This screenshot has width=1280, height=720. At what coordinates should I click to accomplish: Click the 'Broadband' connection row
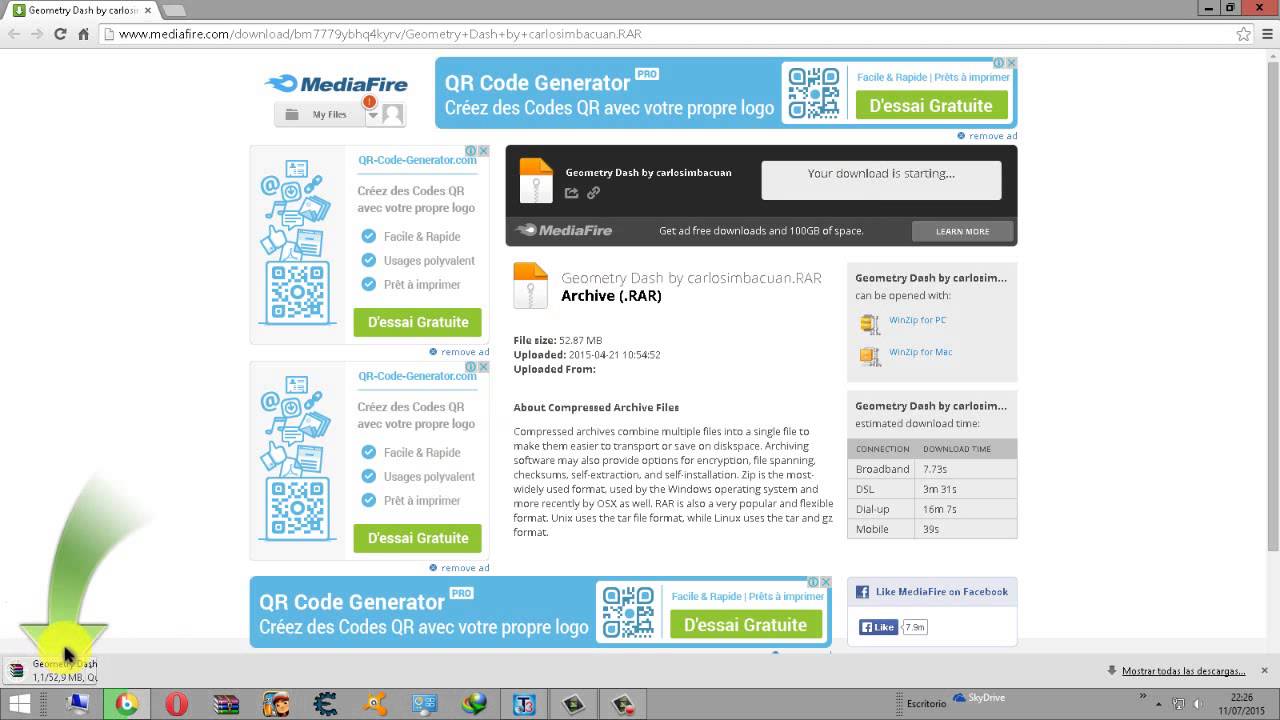pyautogui.click(x=932, y=469)
